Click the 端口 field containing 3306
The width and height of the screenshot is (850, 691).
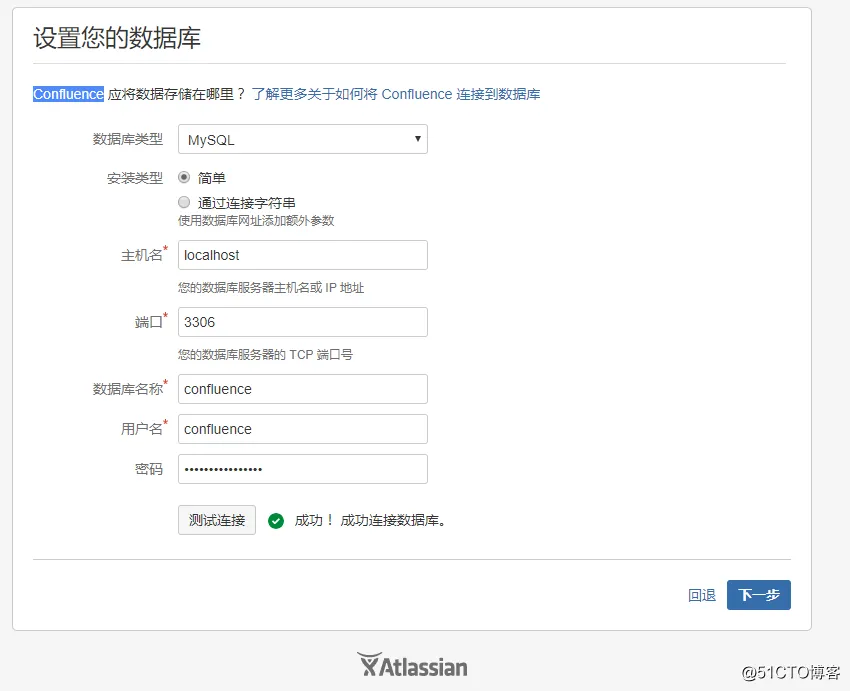(302, 321)
